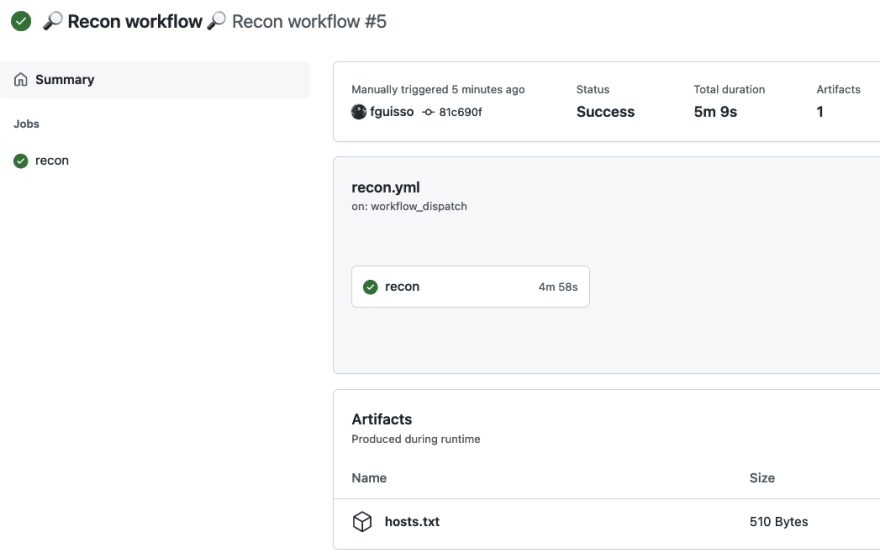This screenshot has height=553, width=880.
Task: Open the Summary tab in the sidebar
Action: (x=155, y=80)
